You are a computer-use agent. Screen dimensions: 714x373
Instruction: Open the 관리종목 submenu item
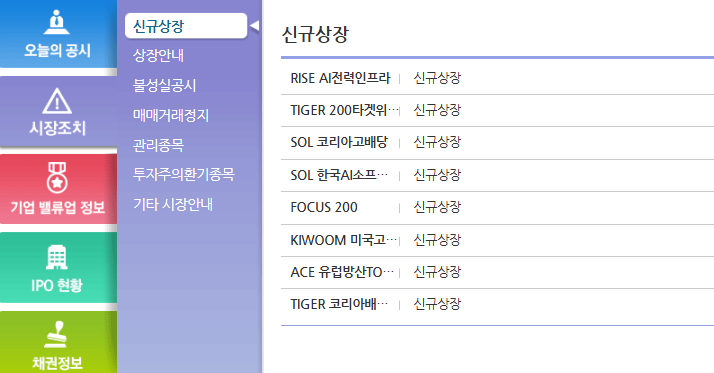tap(158, 145)
